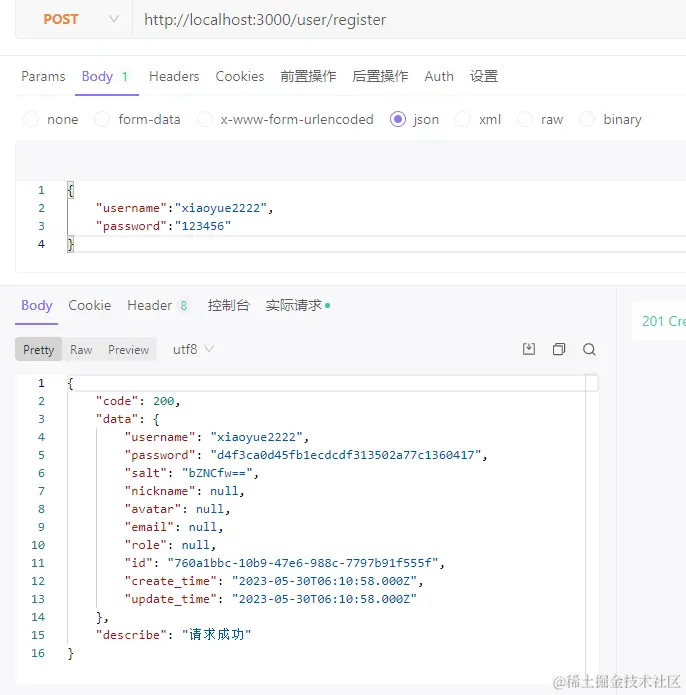Screen dimensions: 686x695
Task: Click the download response icon
Action: coord(529,349)
